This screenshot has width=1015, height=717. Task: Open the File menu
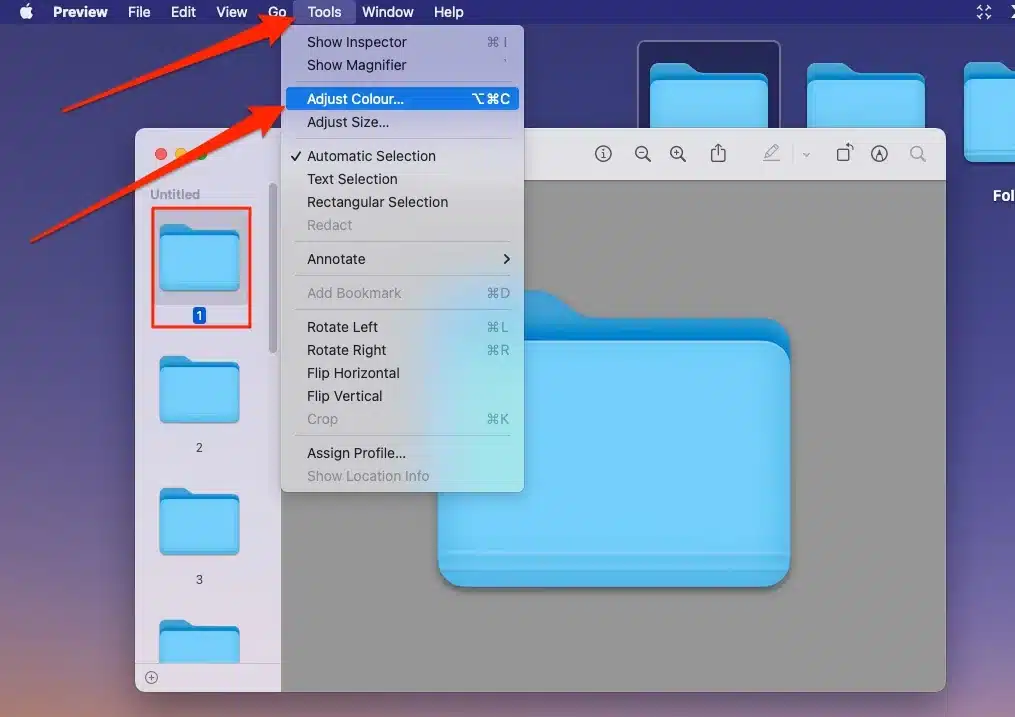pos(139,12)
